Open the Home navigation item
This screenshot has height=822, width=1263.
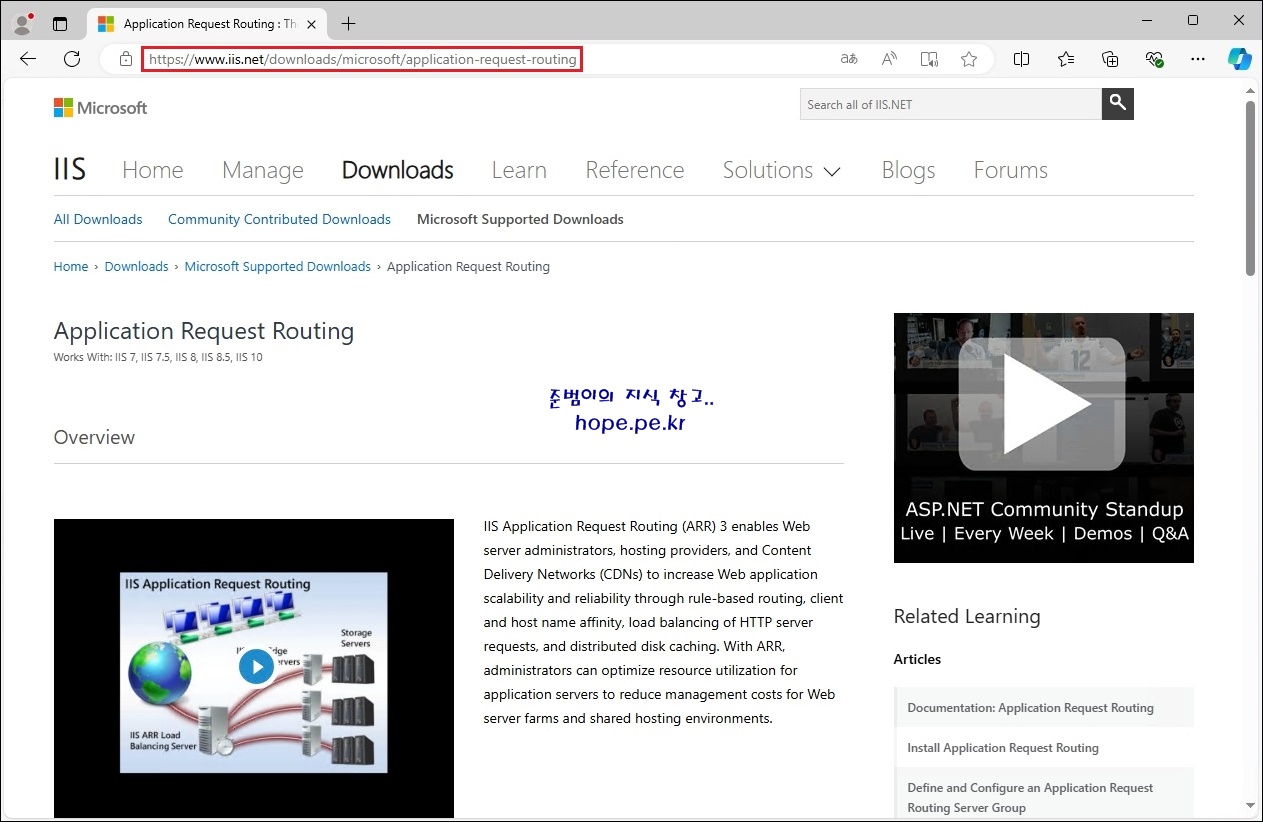(x=153, y=170)
